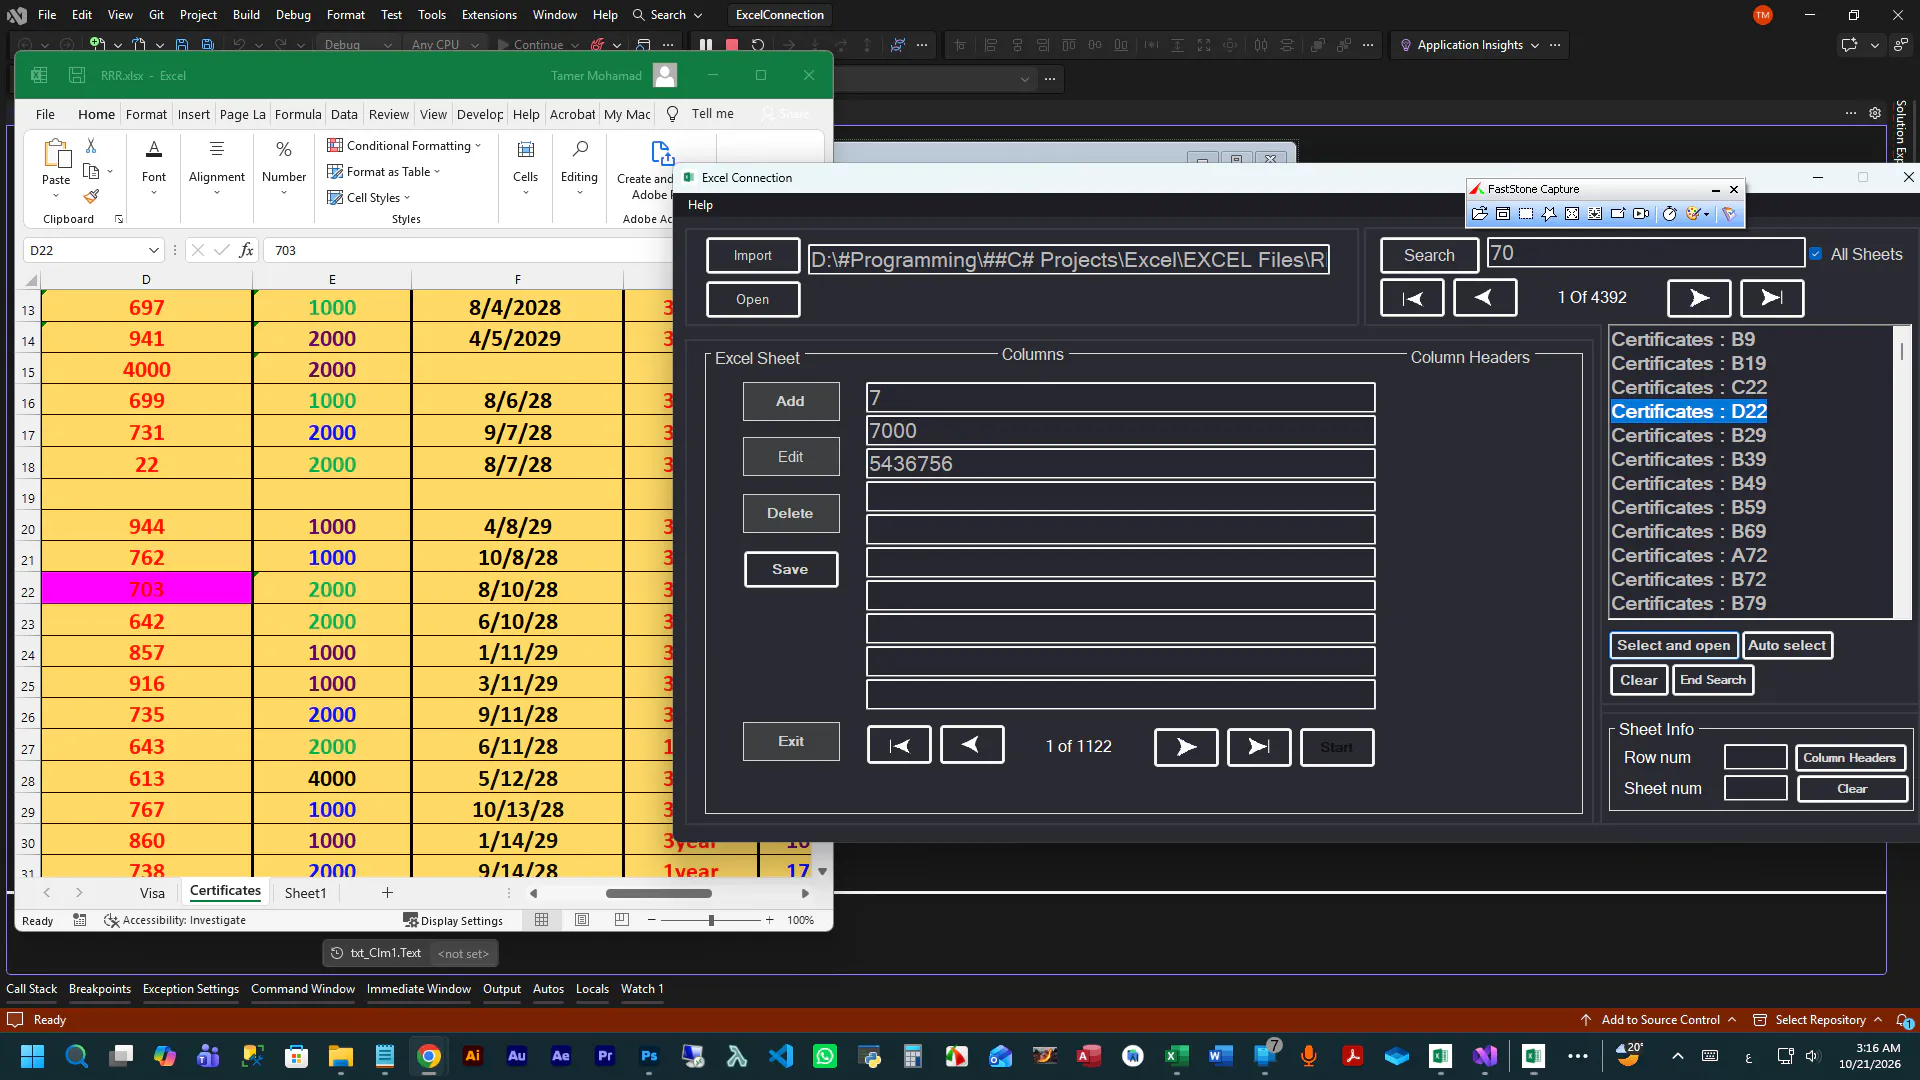Open Conditional Formatting dropdown
The image size is (1920, 1080).
pyautogui.click(x=404, y=146)
